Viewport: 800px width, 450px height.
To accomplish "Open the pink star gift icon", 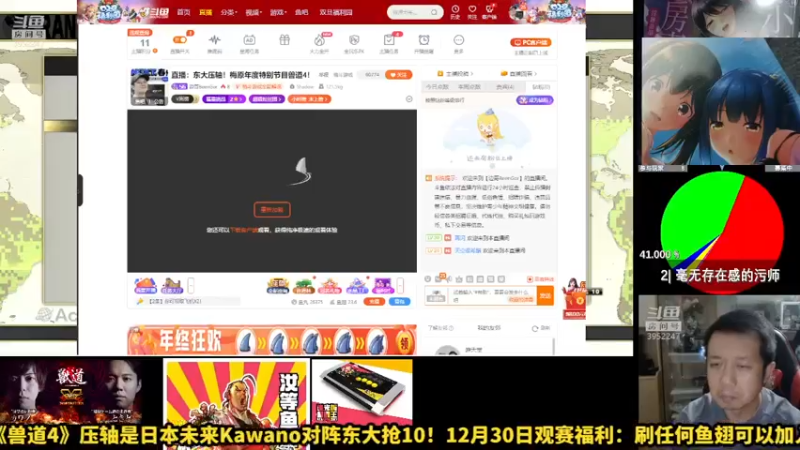I will click(330, 286).
